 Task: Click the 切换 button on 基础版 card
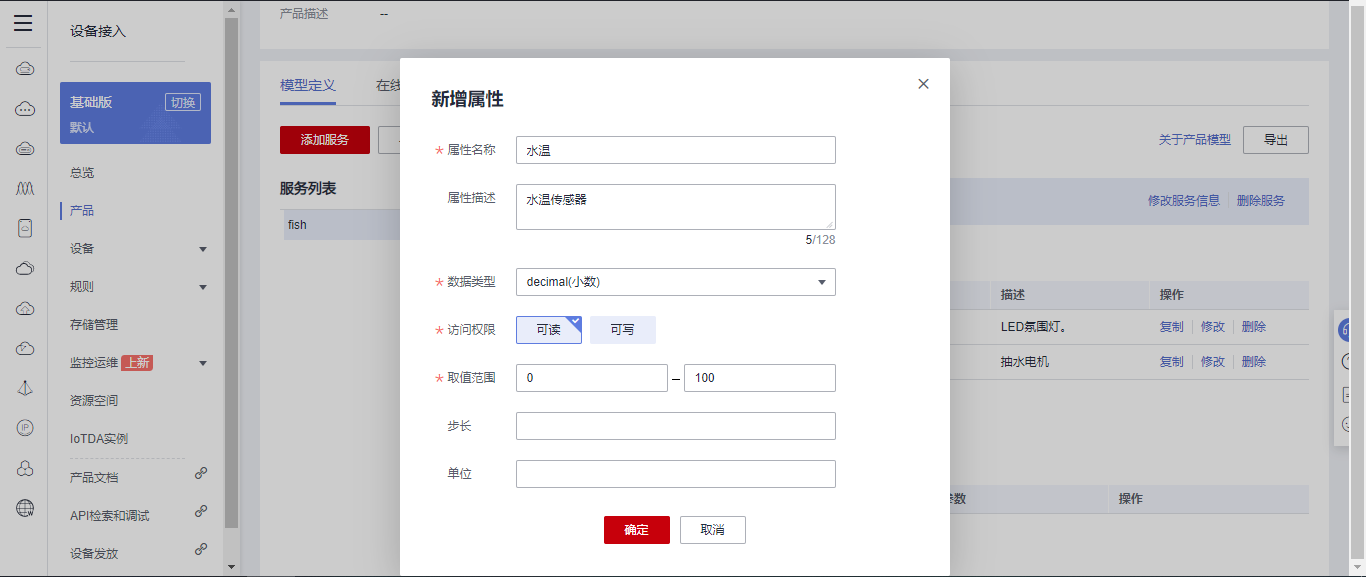pos(183,102)
